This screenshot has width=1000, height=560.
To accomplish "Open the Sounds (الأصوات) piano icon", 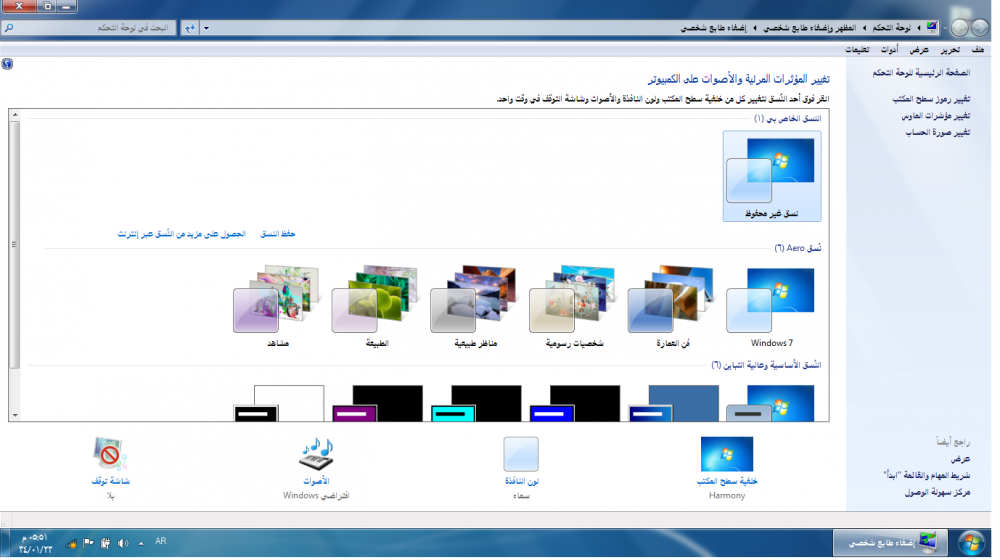I will (x=316, y=455).
